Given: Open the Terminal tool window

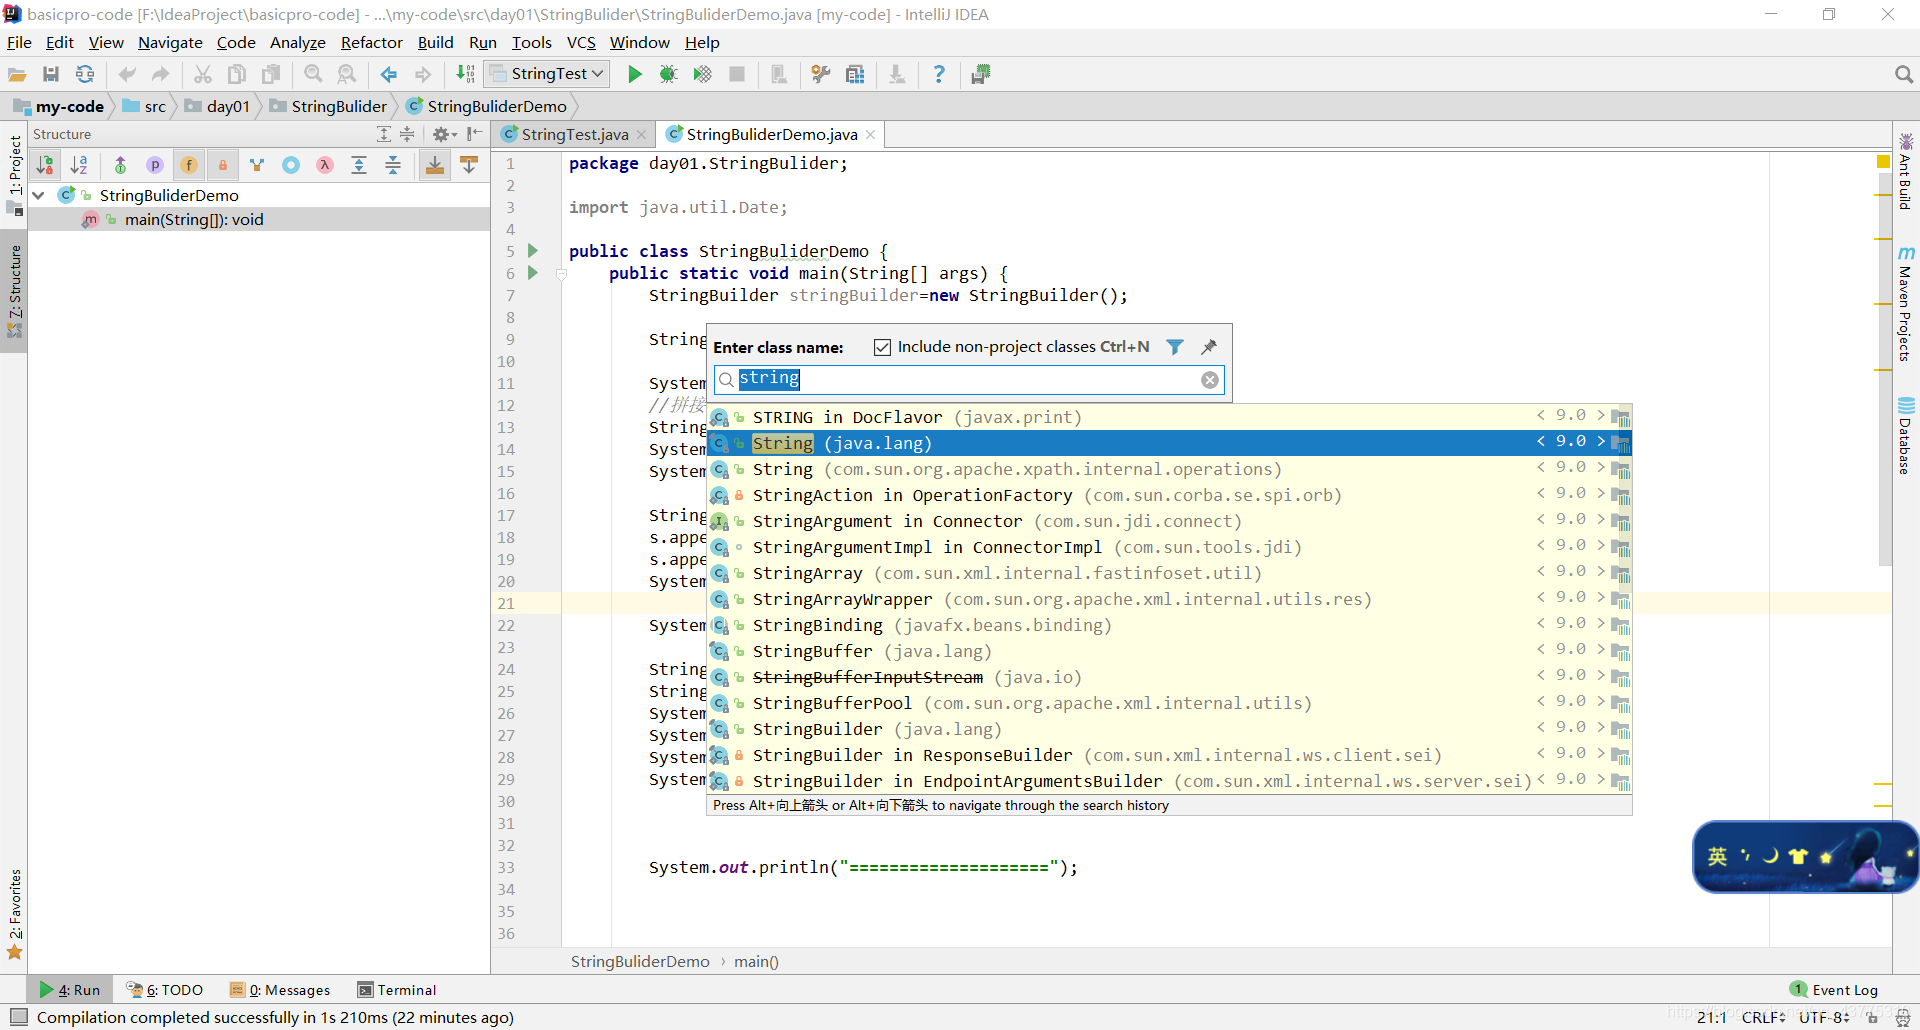Looking at the screenshot, I should tap(397, 990).
